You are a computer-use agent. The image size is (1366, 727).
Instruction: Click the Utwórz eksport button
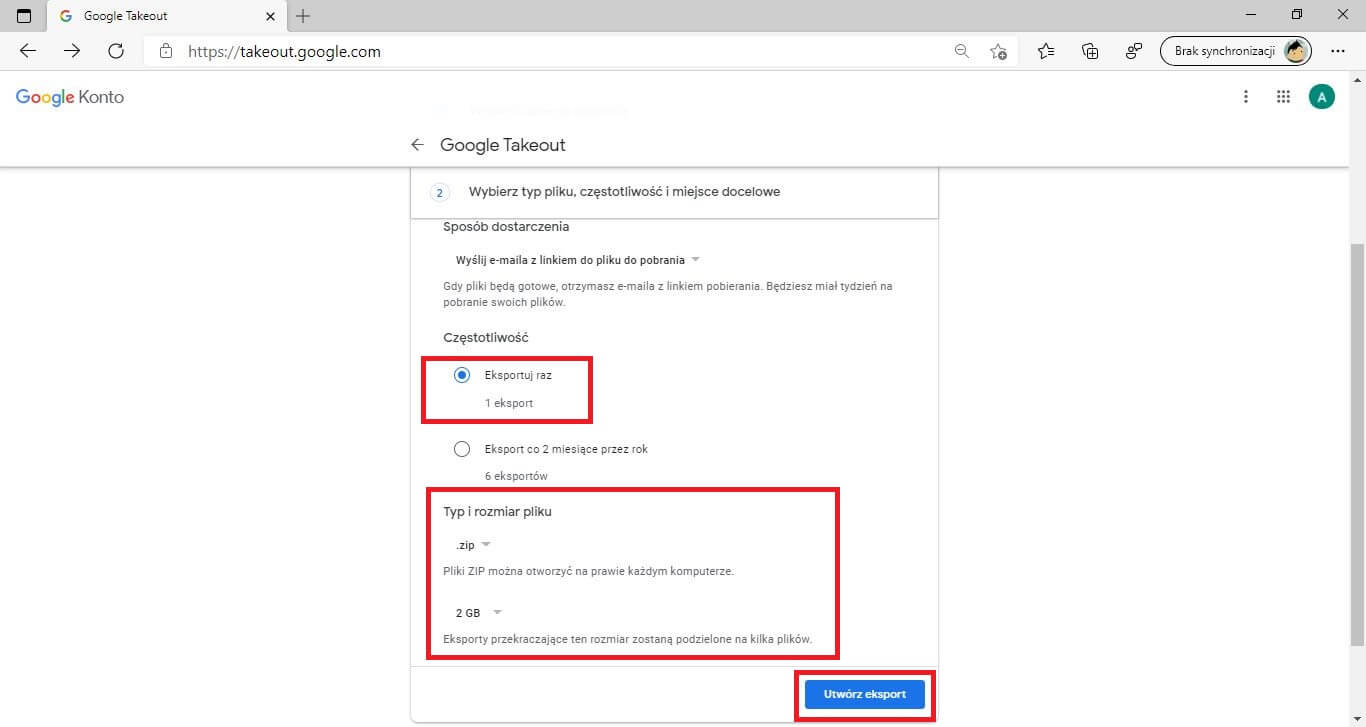[x=865, y=694]
